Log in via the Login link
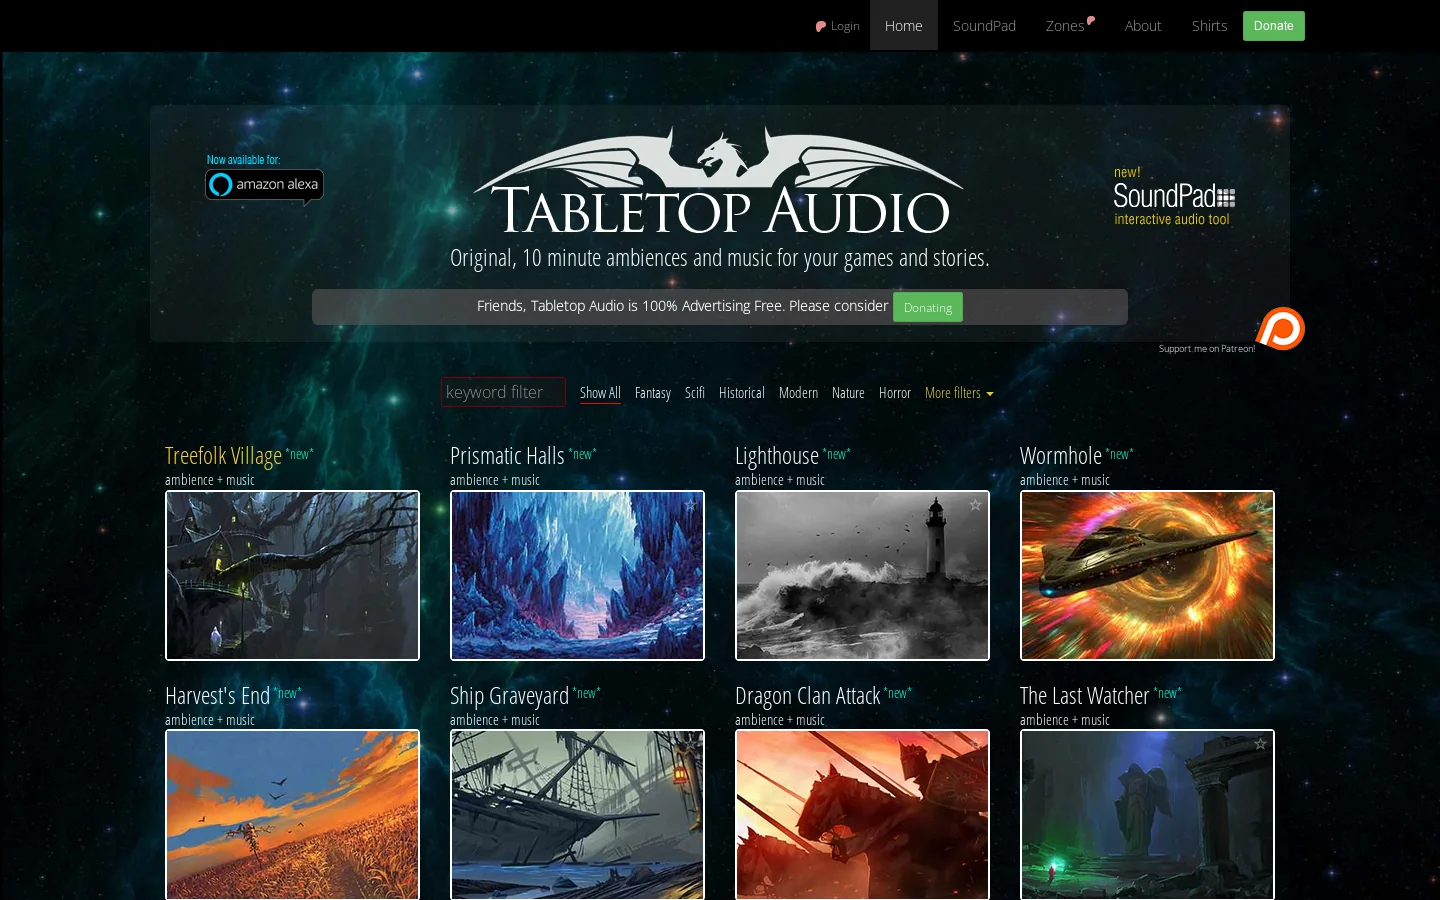1440x900 pixels. pyautogui.click(x=838, y=26)
